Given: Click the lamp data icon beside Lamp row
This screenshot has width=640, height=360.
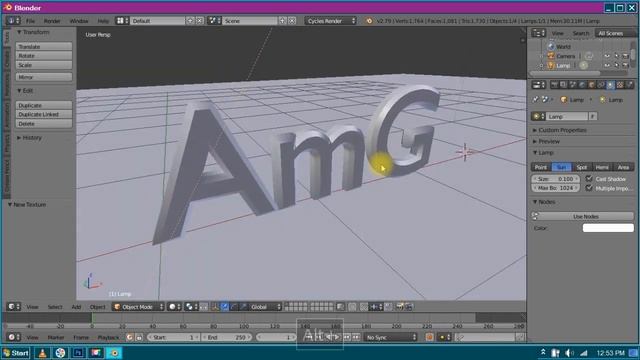Looking at the screenshot, I should click(584, 65).
